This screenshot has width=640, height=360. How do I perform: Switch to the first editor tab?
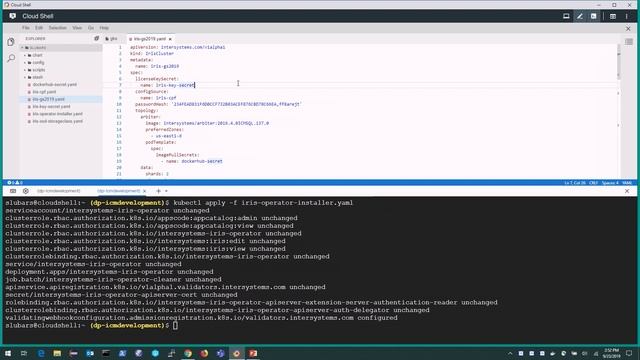pos(111,39)
